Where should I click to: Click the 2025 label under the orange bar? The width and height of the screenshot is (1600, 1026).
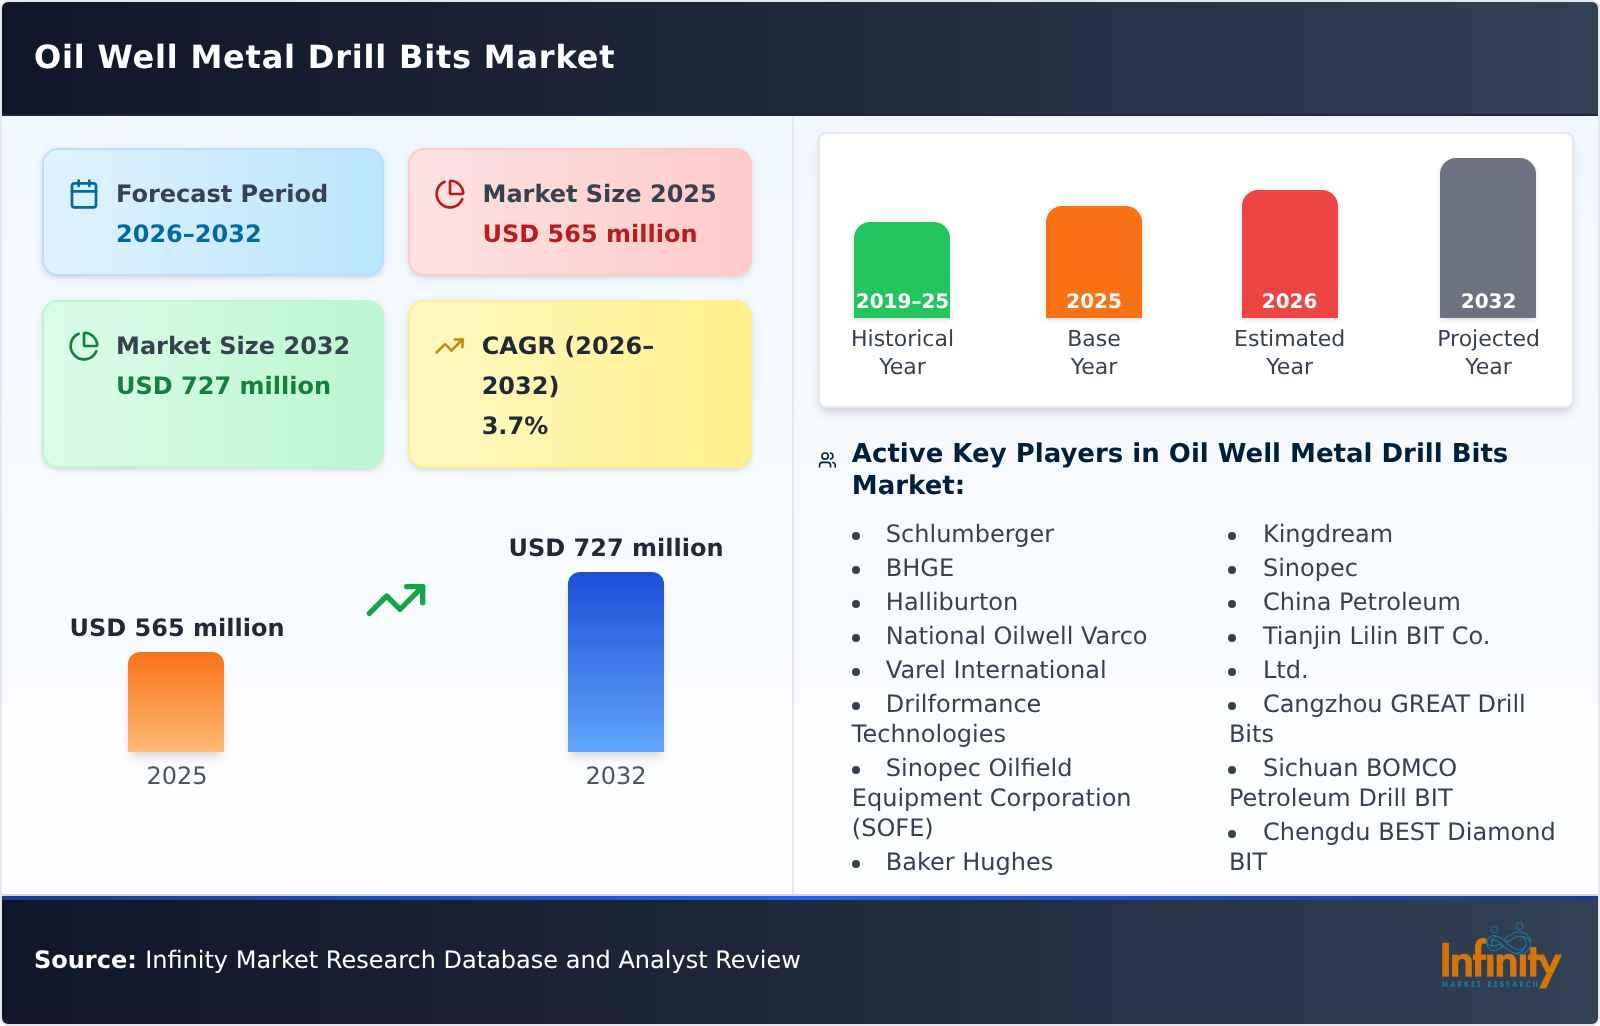[x=176, y=776]
